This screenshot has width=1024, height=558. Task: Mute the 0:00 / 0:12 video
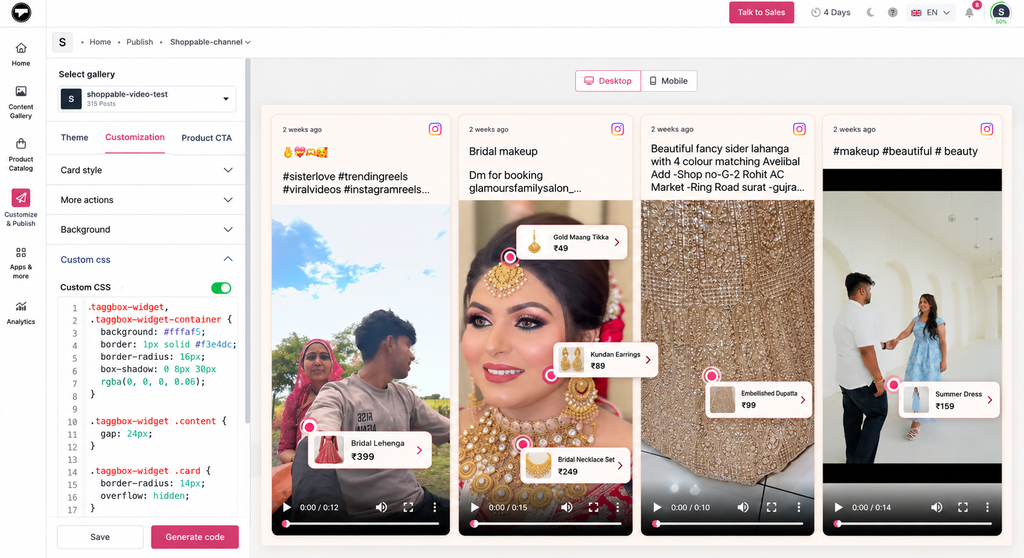coord(381,507)
